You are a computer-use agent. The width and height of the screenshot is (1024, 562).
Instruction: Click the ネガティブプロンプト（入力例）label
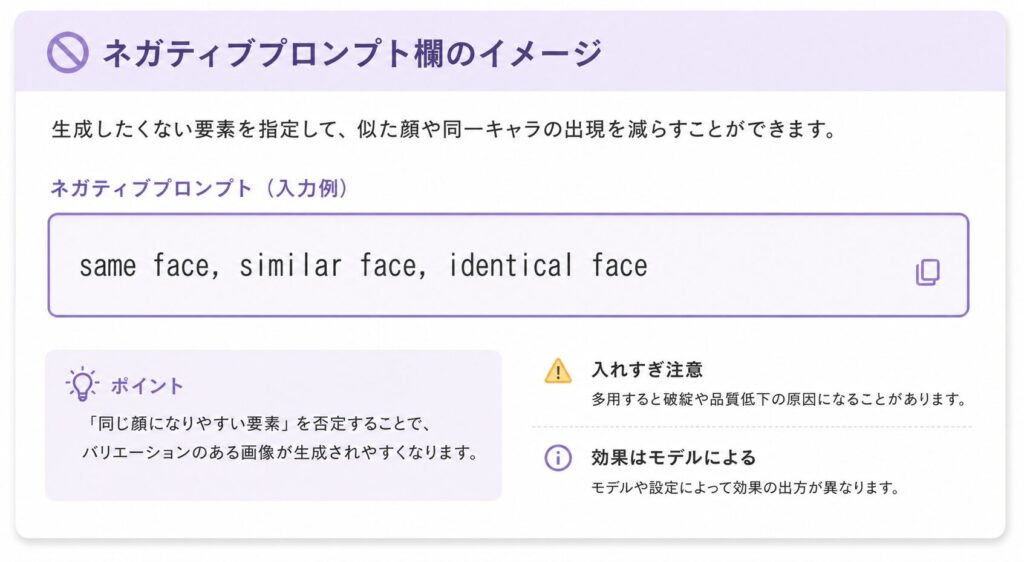pos(200,188)
